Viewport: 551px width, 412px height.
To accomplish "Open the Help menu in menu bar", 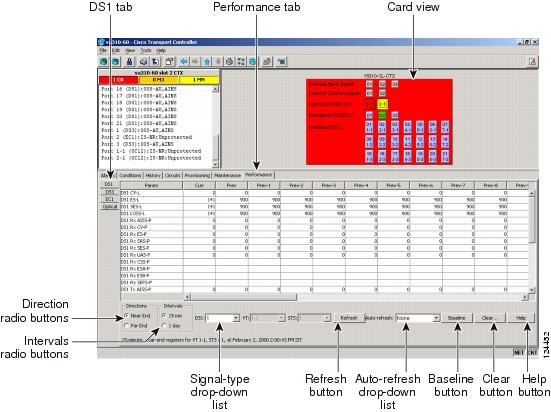I will click(x=161, y=51).
